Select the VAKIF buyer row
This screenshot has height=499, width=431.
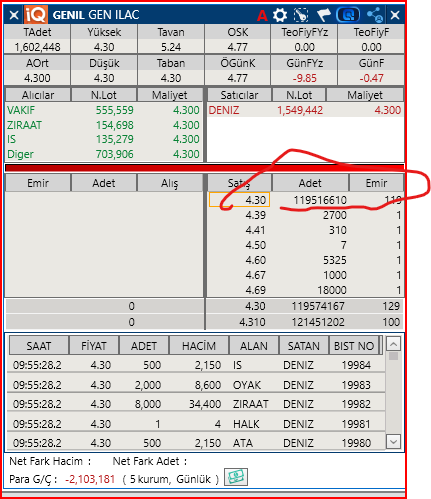point(104,110)
